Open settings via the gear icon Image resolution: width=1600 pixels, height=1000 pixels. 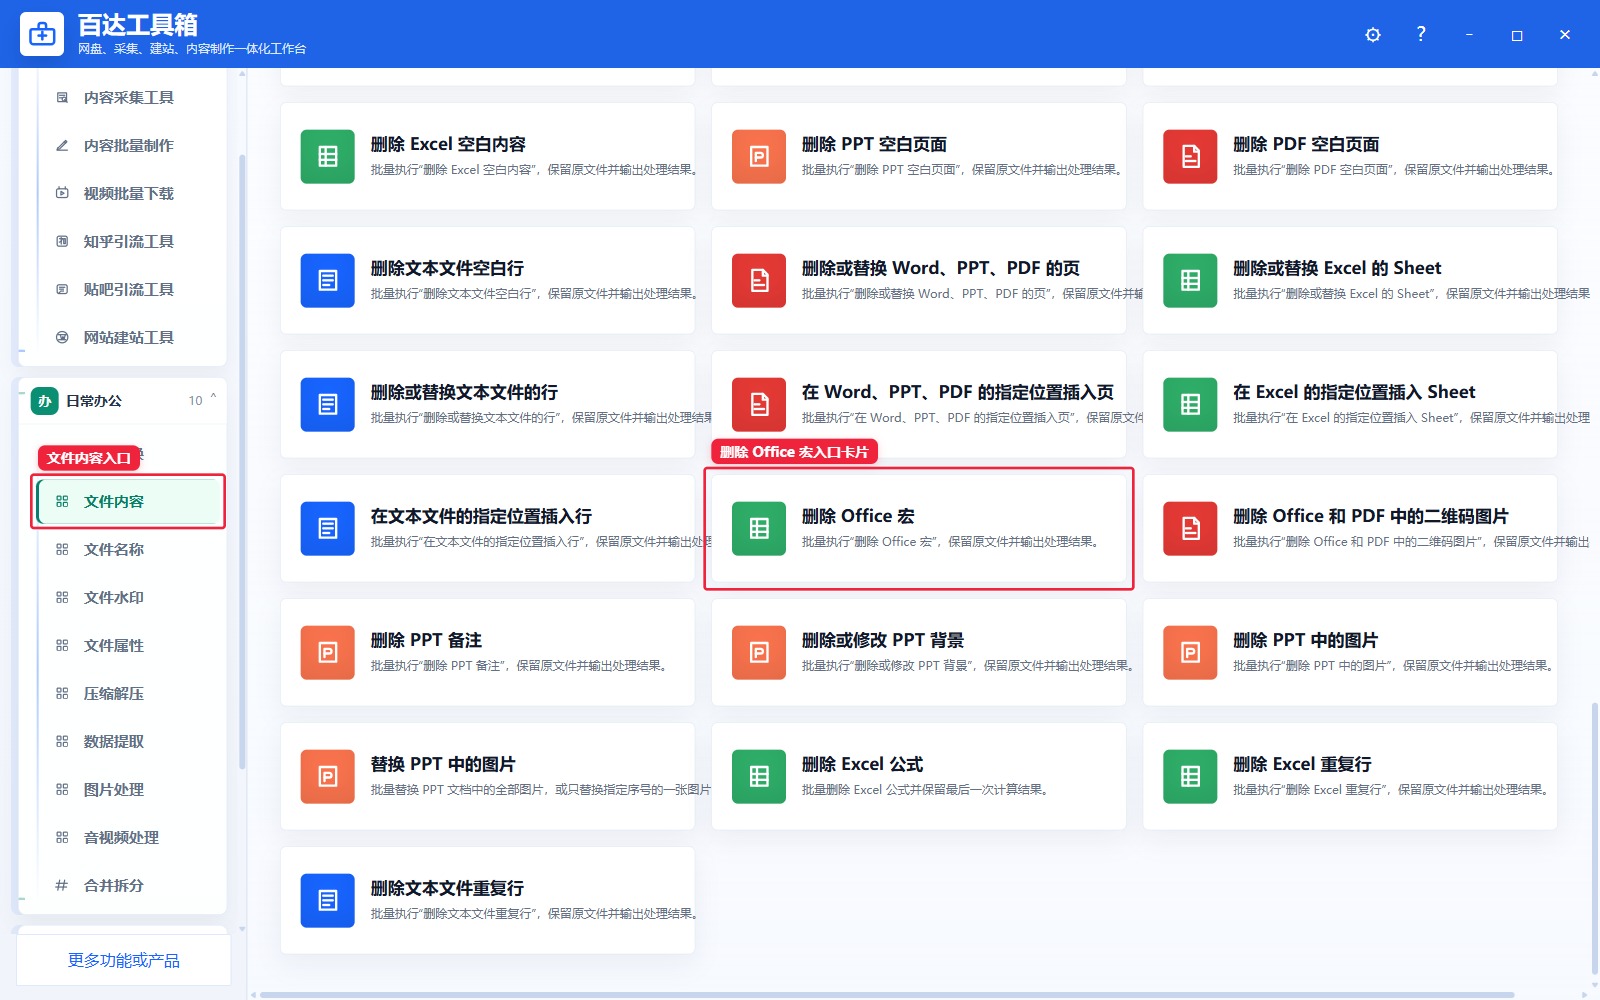(1373, 35)
